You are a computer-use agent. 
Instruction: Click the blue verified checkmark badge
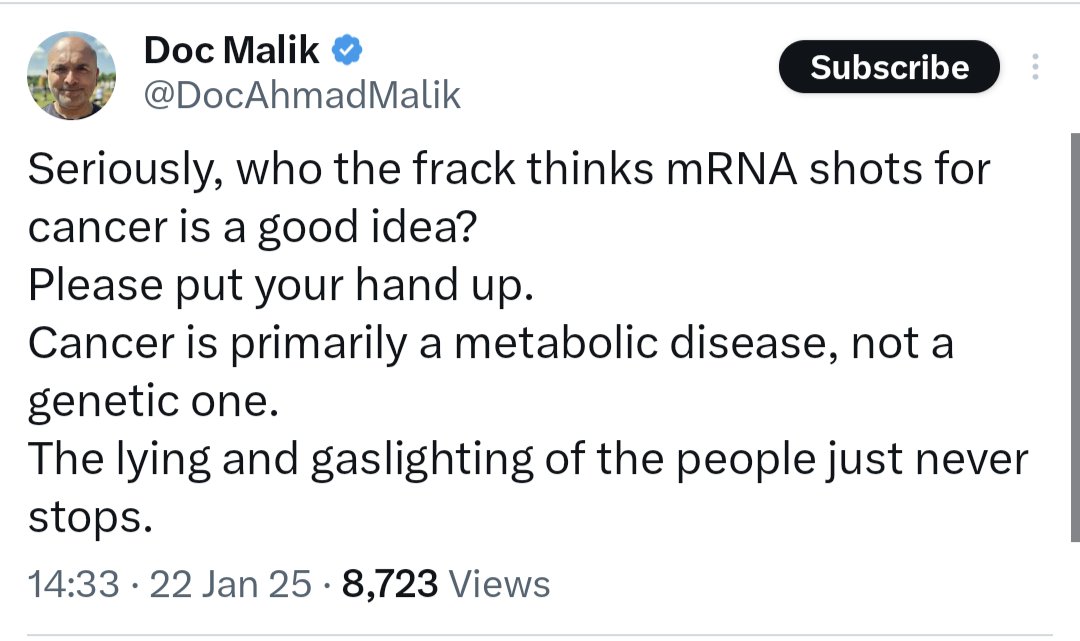coord(348,50)
